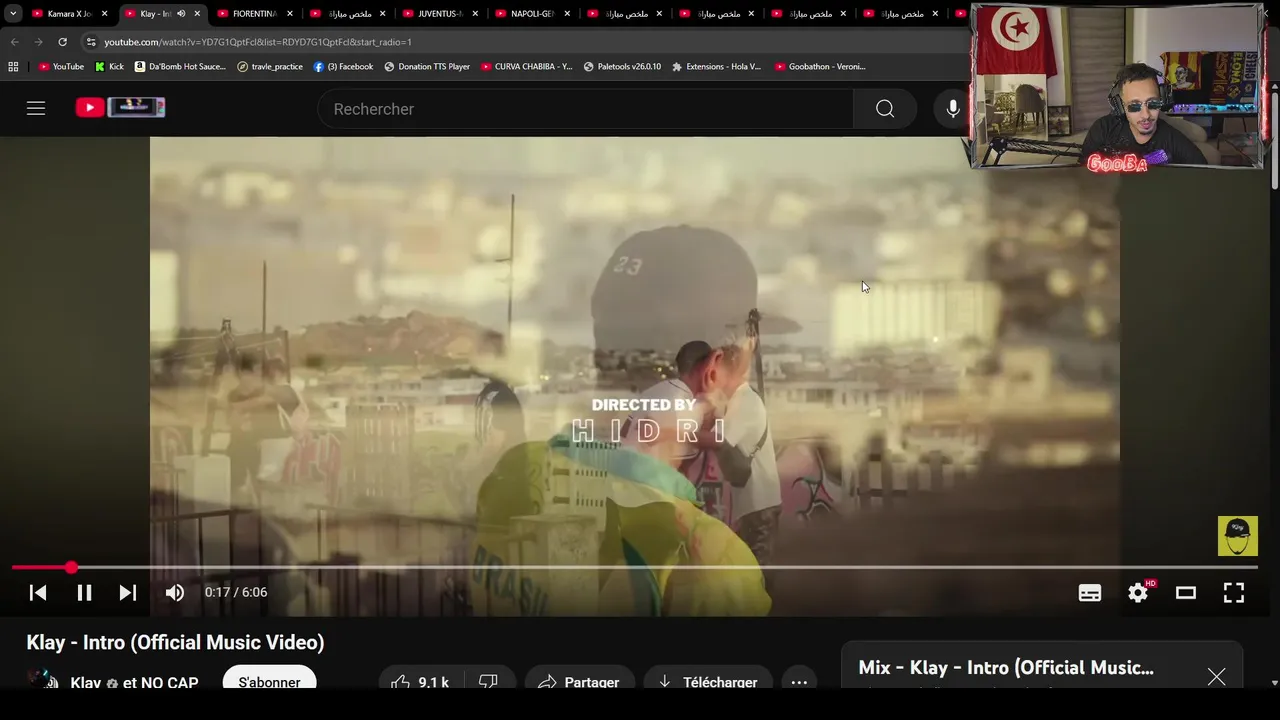The height and width of the screenshot is (720, 1280).
Task: Mute the Klay tab via its speaker icon
Action: coord(181,14)
